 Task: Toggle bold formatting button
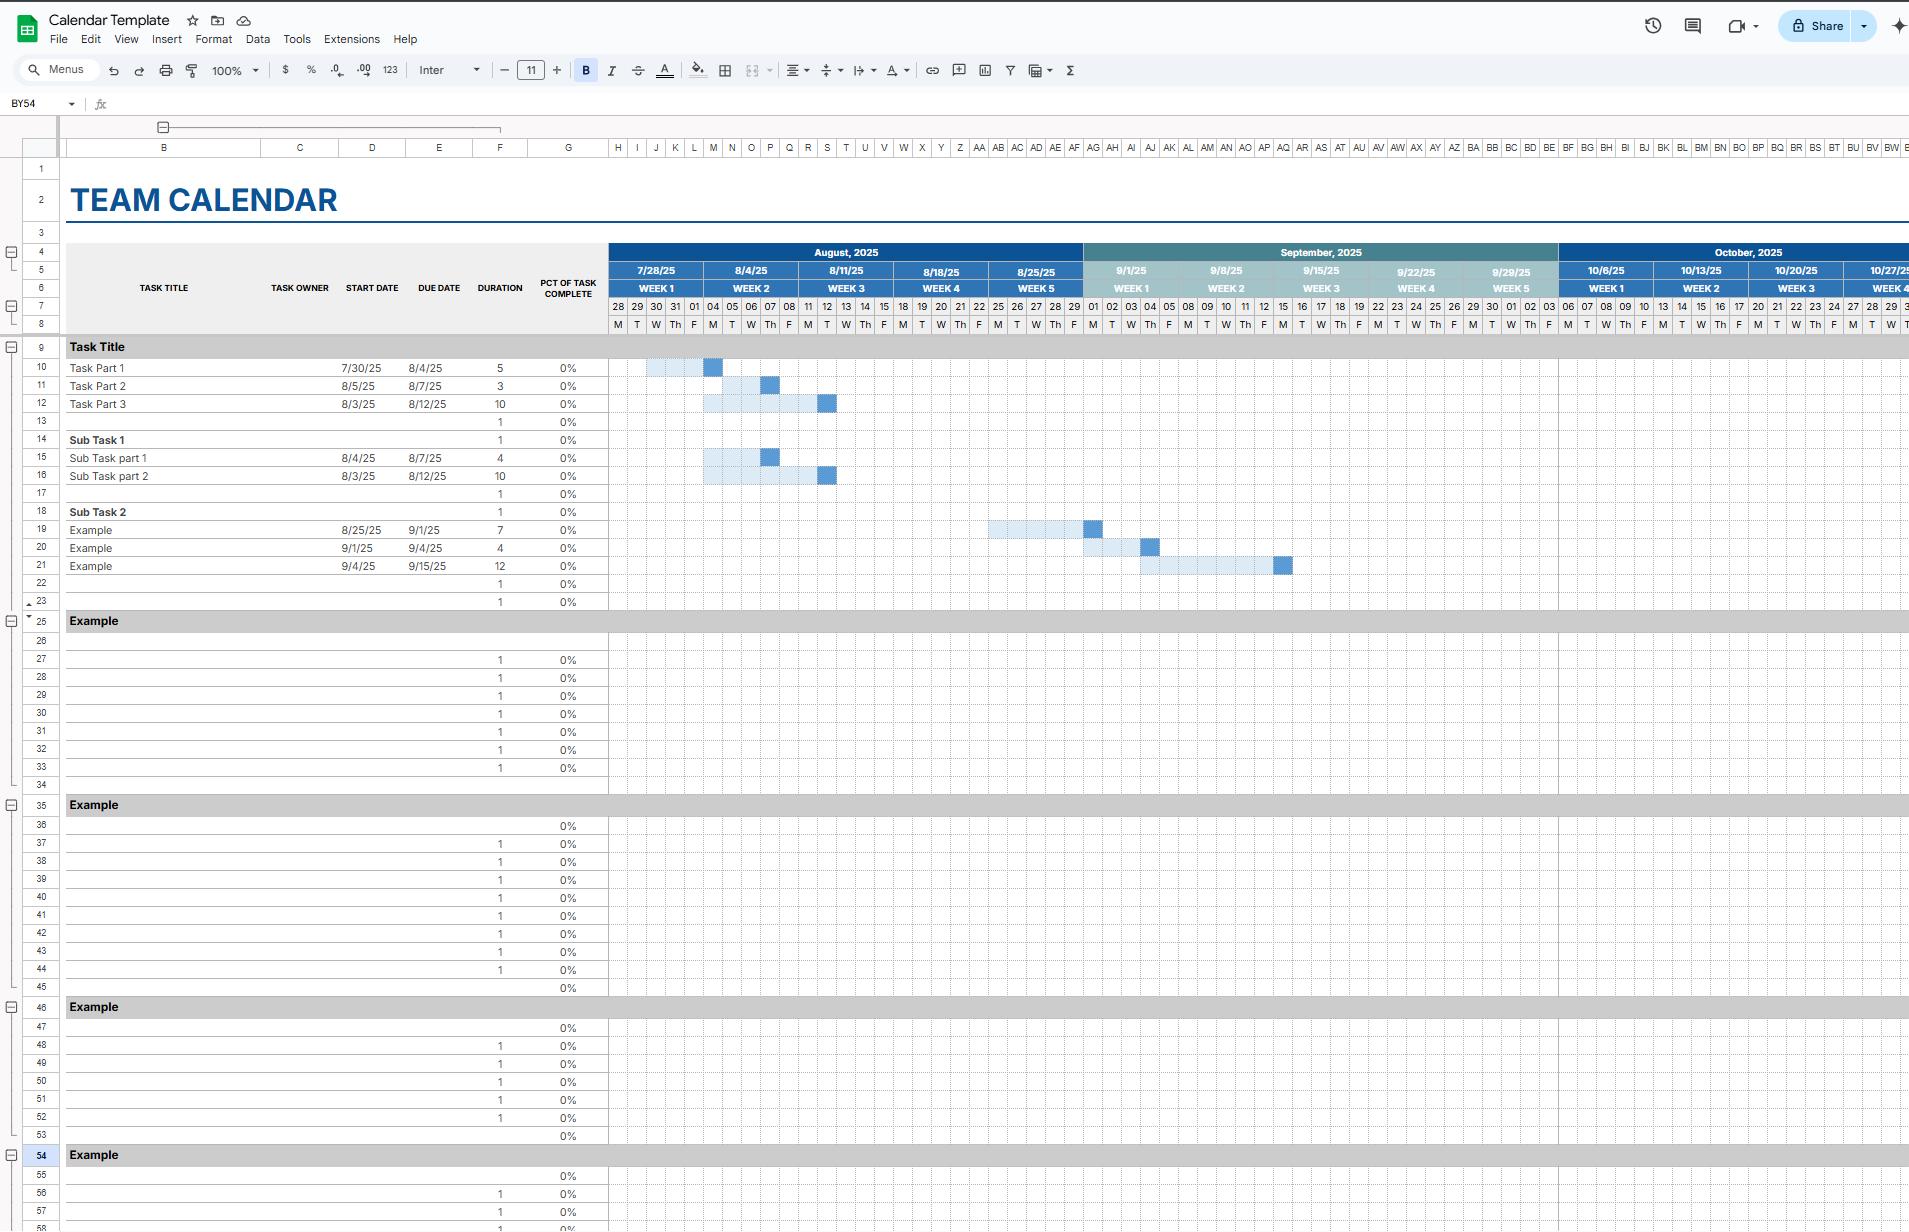pos(586,71)
